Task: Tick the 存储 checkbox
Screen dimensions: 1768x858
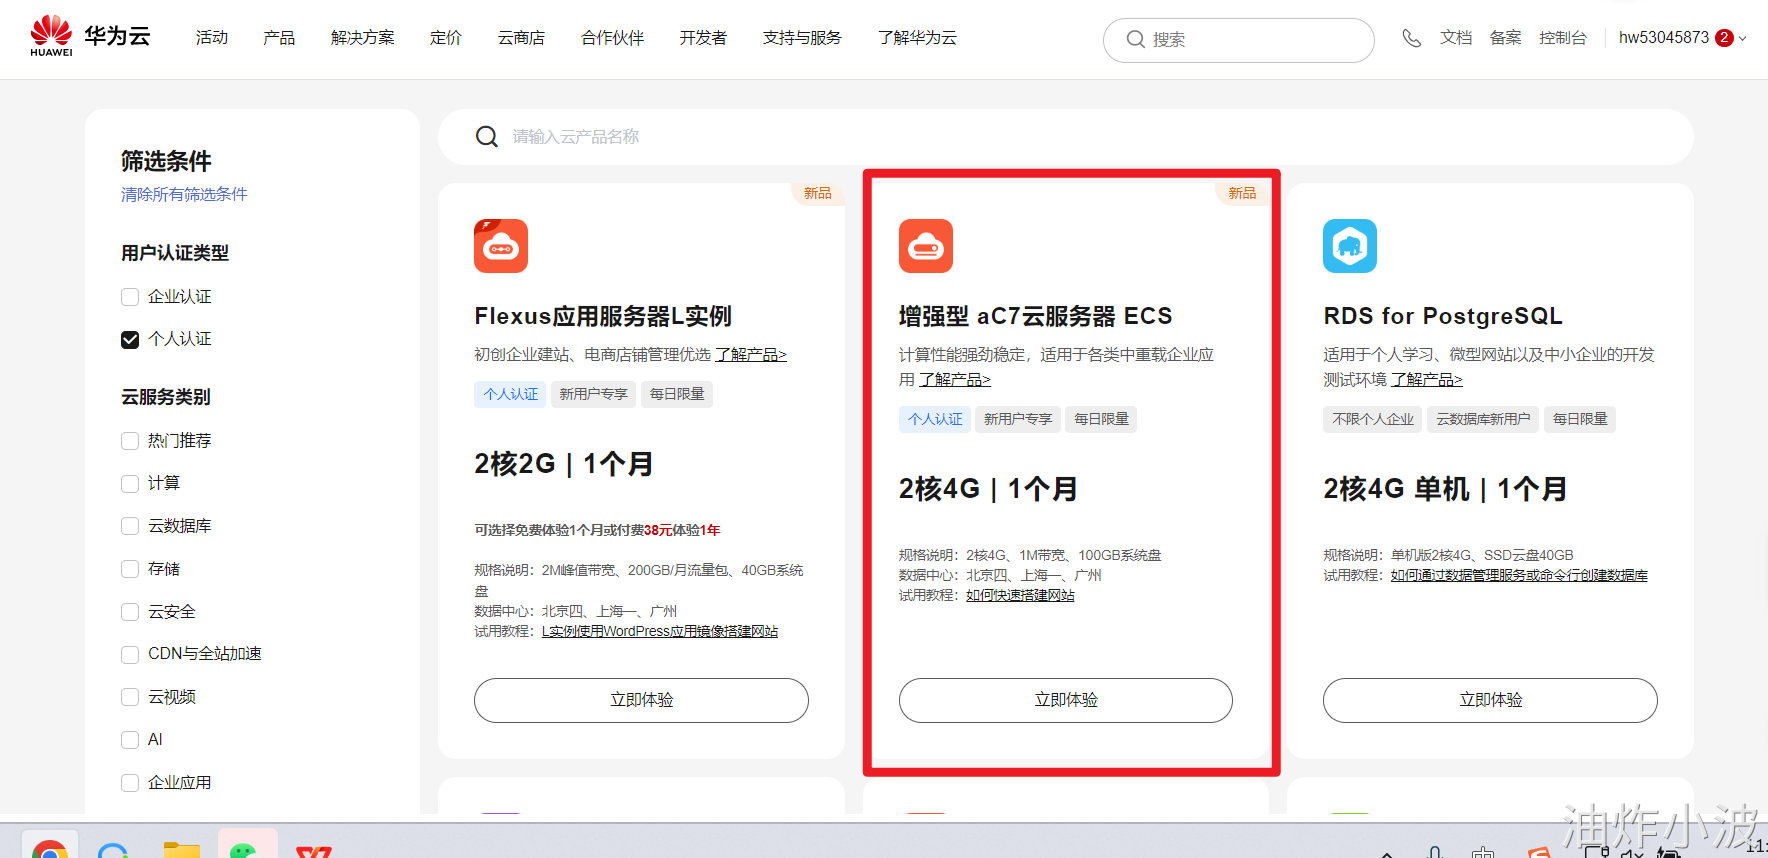Action: [x=130, y=569]
